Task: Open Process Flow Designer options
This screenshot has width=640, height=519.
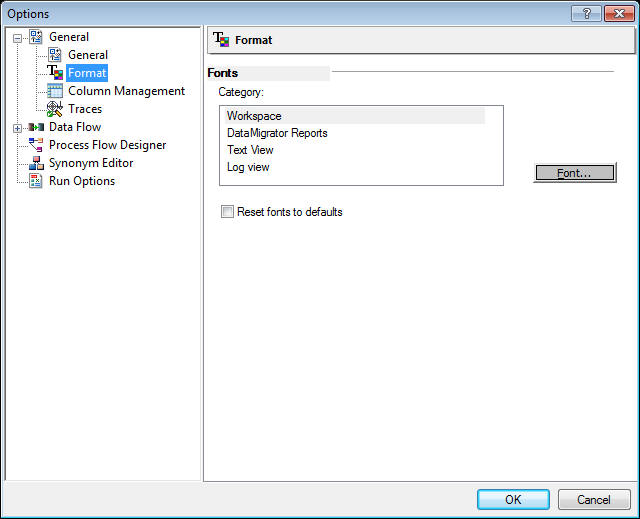Action: (x=107, y=145)
